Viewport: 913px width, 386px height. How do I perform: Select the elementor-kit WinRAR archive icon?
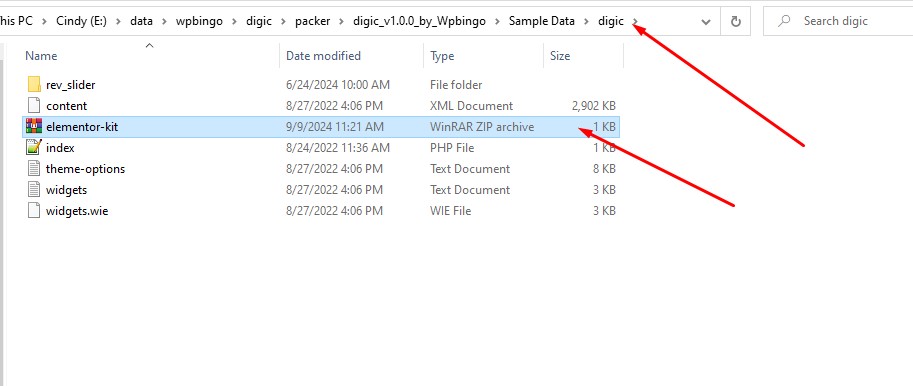point(34,126)
